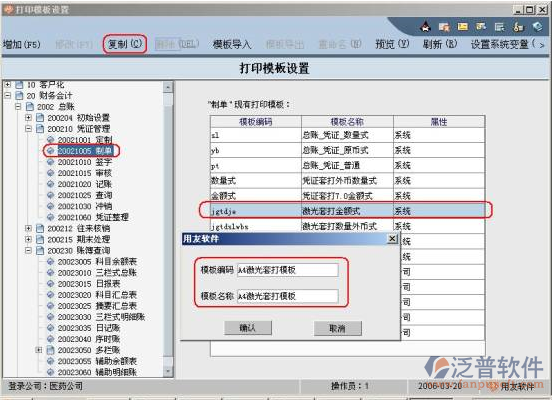This screenshot has width=554, height=400.
Task: Close the 用友软件 dialog
Action: coord(393,239)
